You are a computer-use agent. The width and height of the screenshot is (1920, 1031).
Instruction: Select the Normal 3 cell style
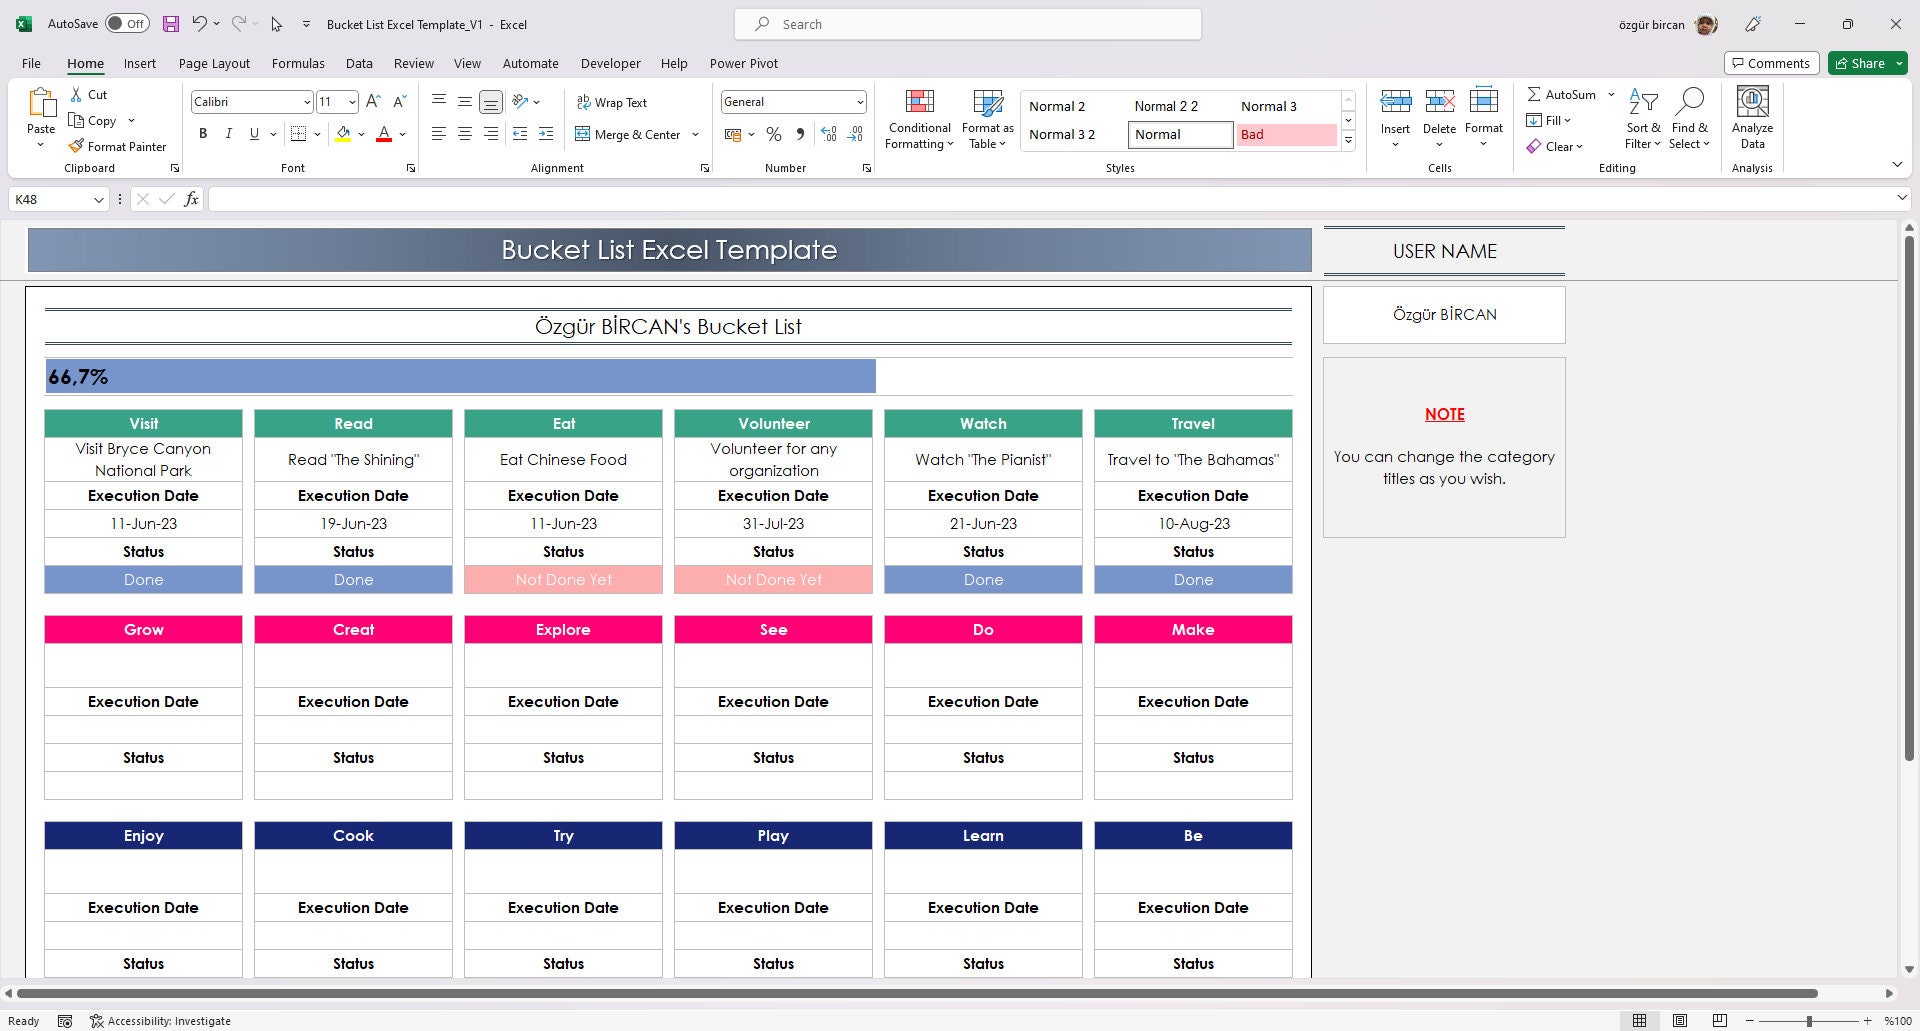point(1283,105)
